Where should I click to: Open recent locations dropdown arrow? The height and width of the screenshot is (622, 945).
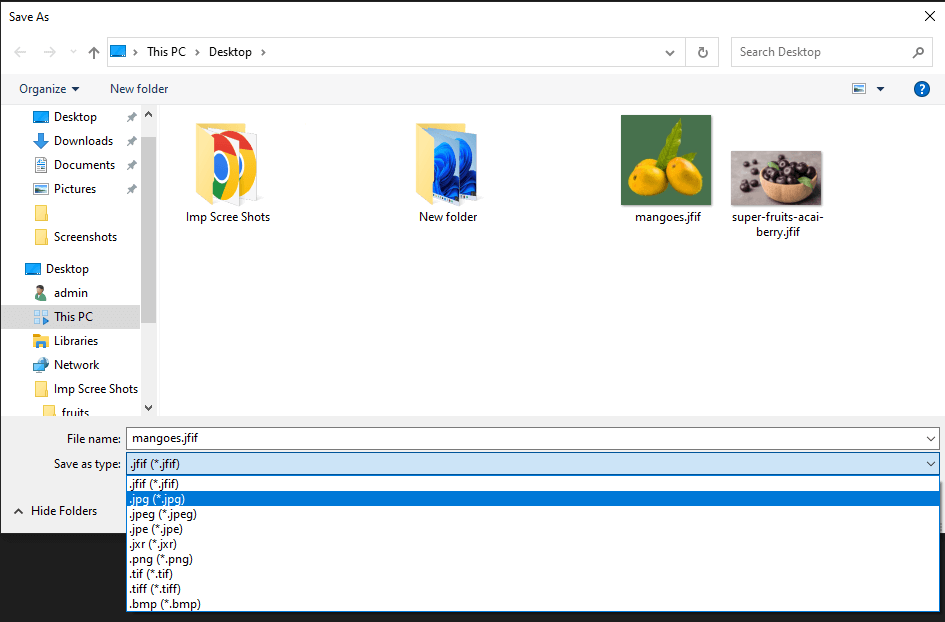(73, 52)
